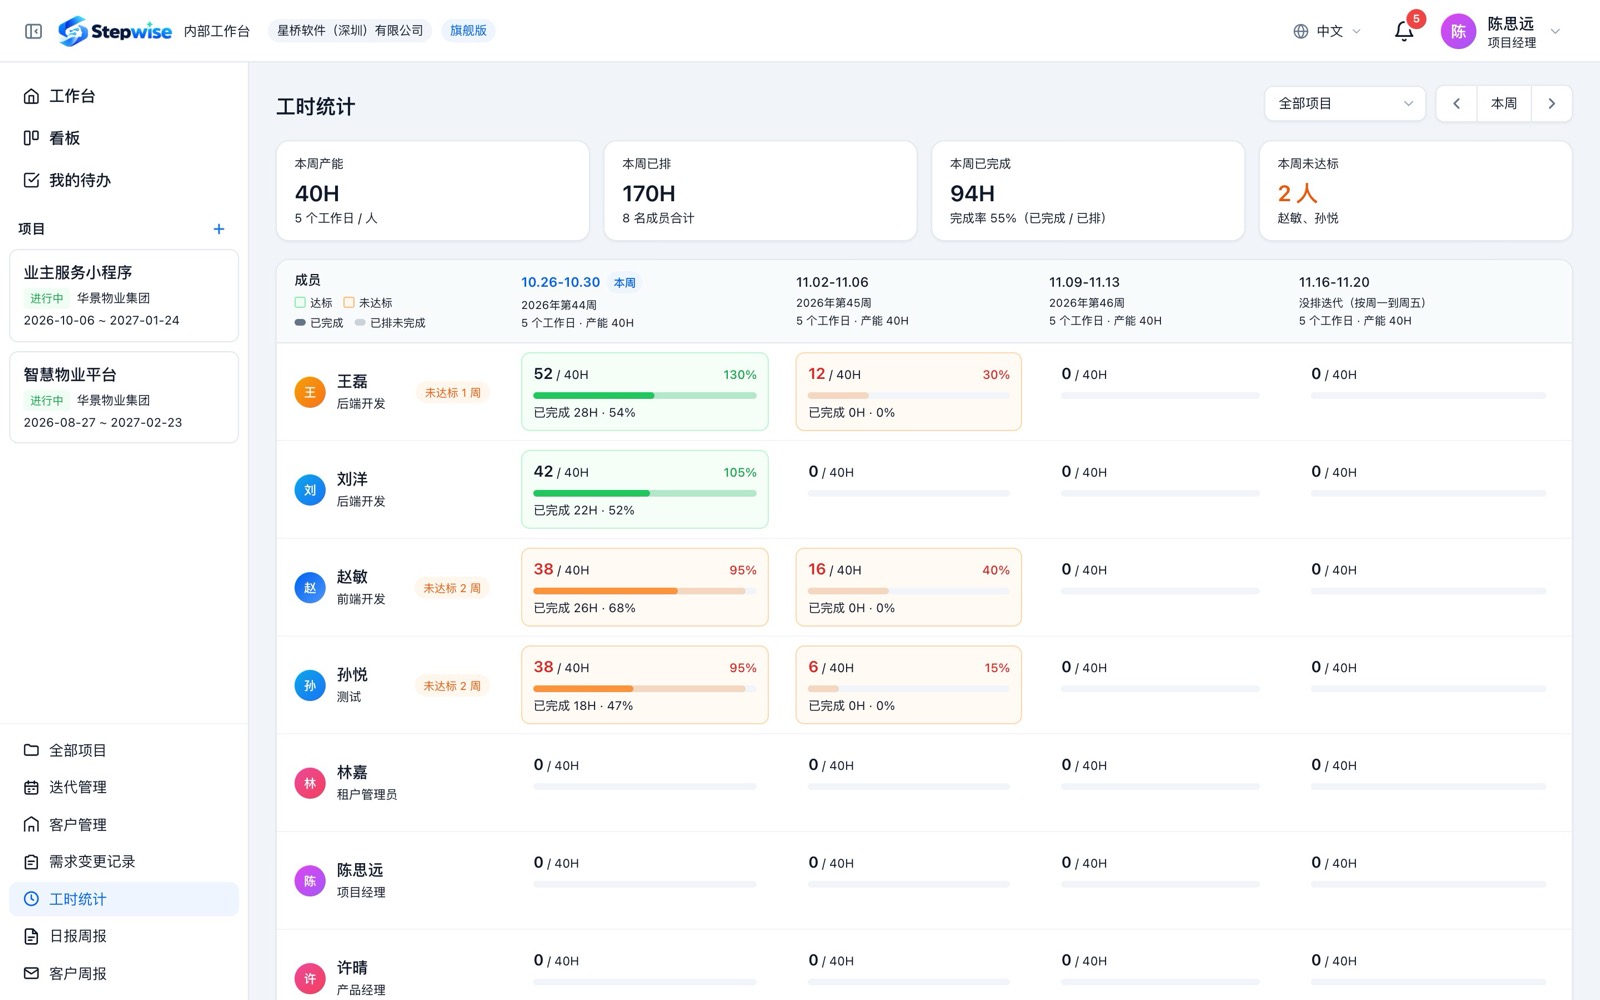Click 旗舰版 edition badge
The width and height of the screenshot is (1600, 1000).
468,31
